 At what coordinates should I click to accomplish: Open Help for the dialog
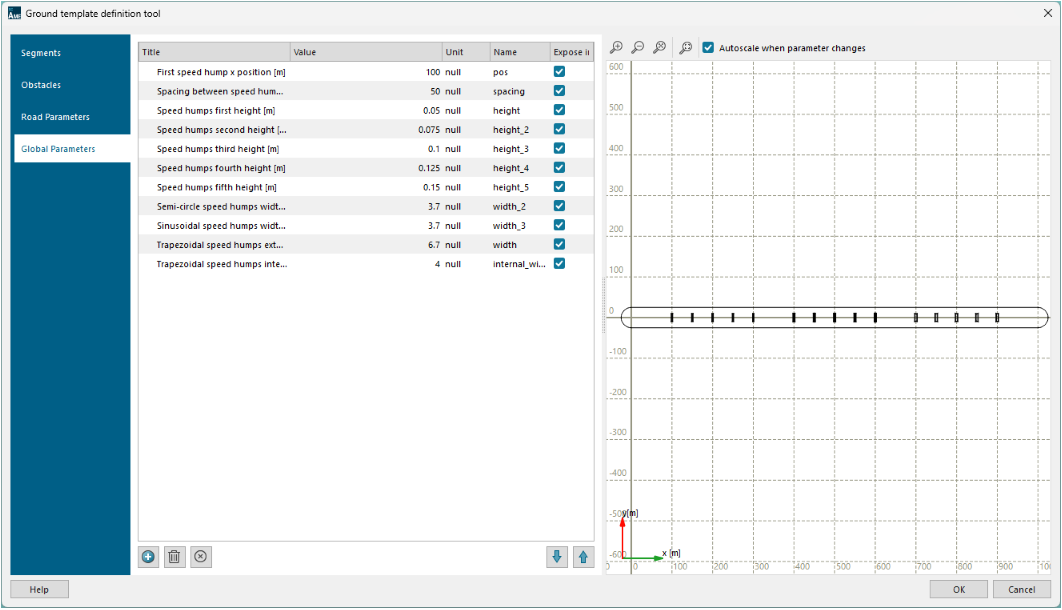(x=39, y=589)
